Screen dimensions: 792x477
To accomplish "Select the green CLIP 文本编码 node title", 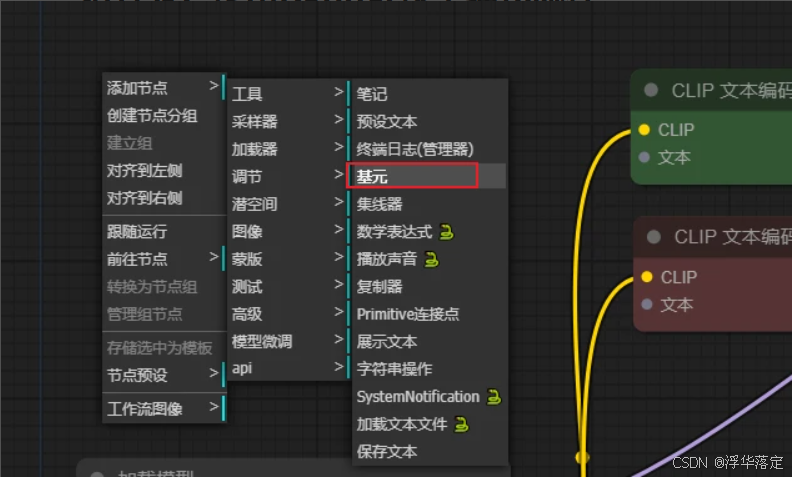I will coord(731,90).
